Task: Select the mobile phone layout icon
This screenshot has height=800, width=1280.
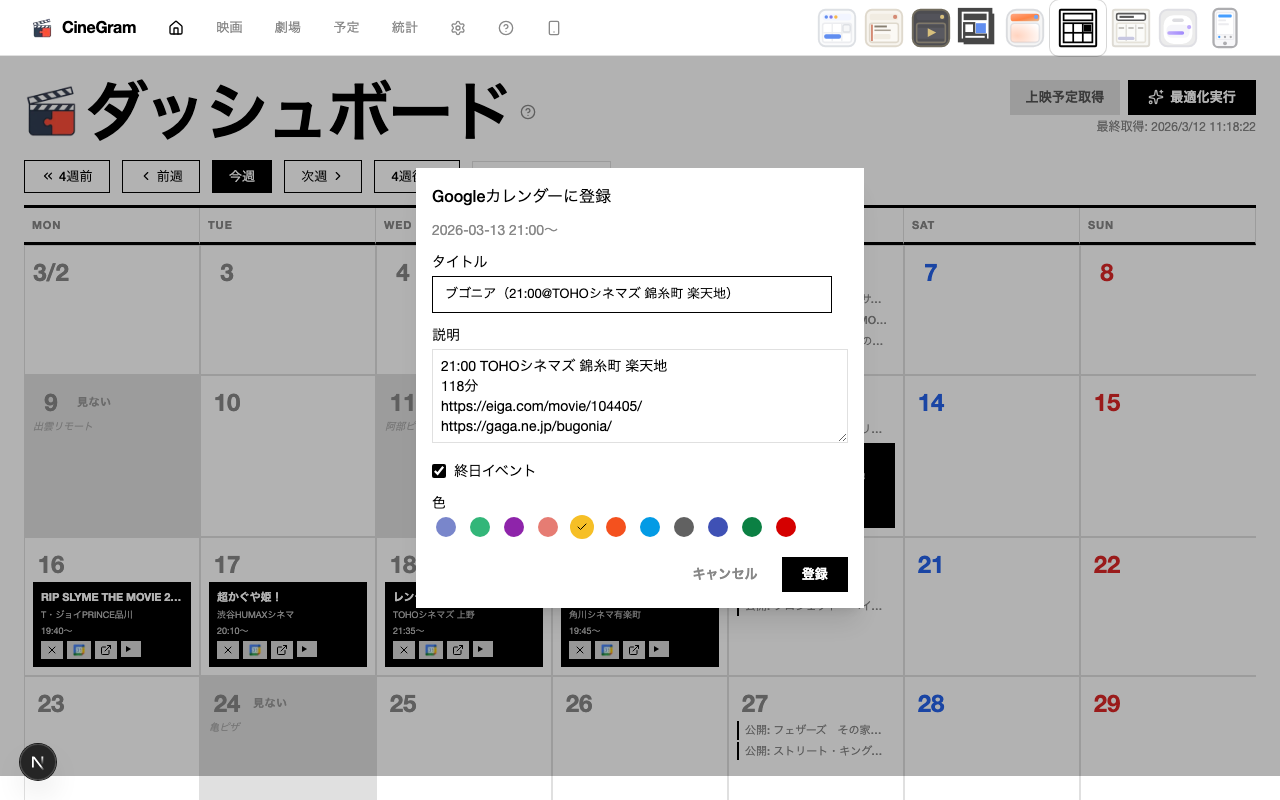Action: (x=1225, y=27)
